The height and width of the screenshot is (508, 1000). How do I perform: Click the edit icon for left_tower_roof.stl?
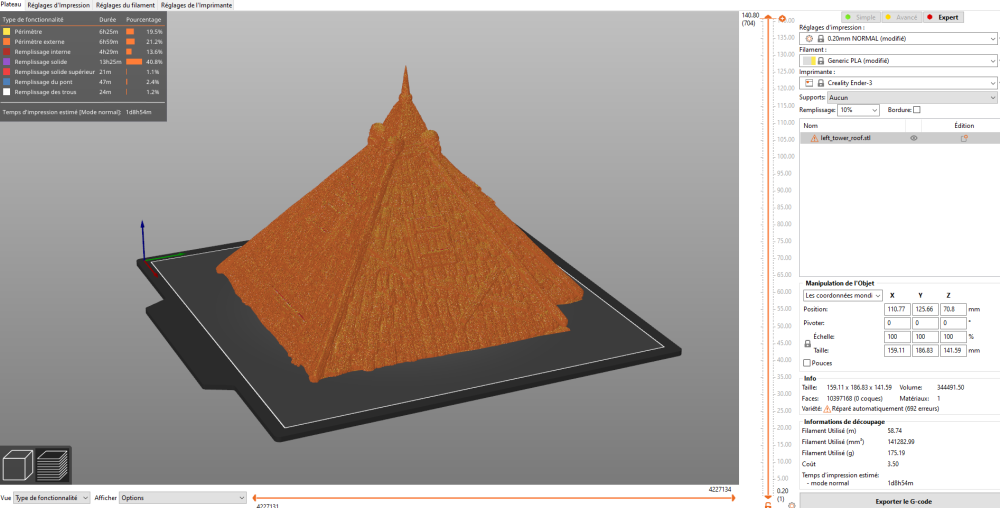(964, 138)
